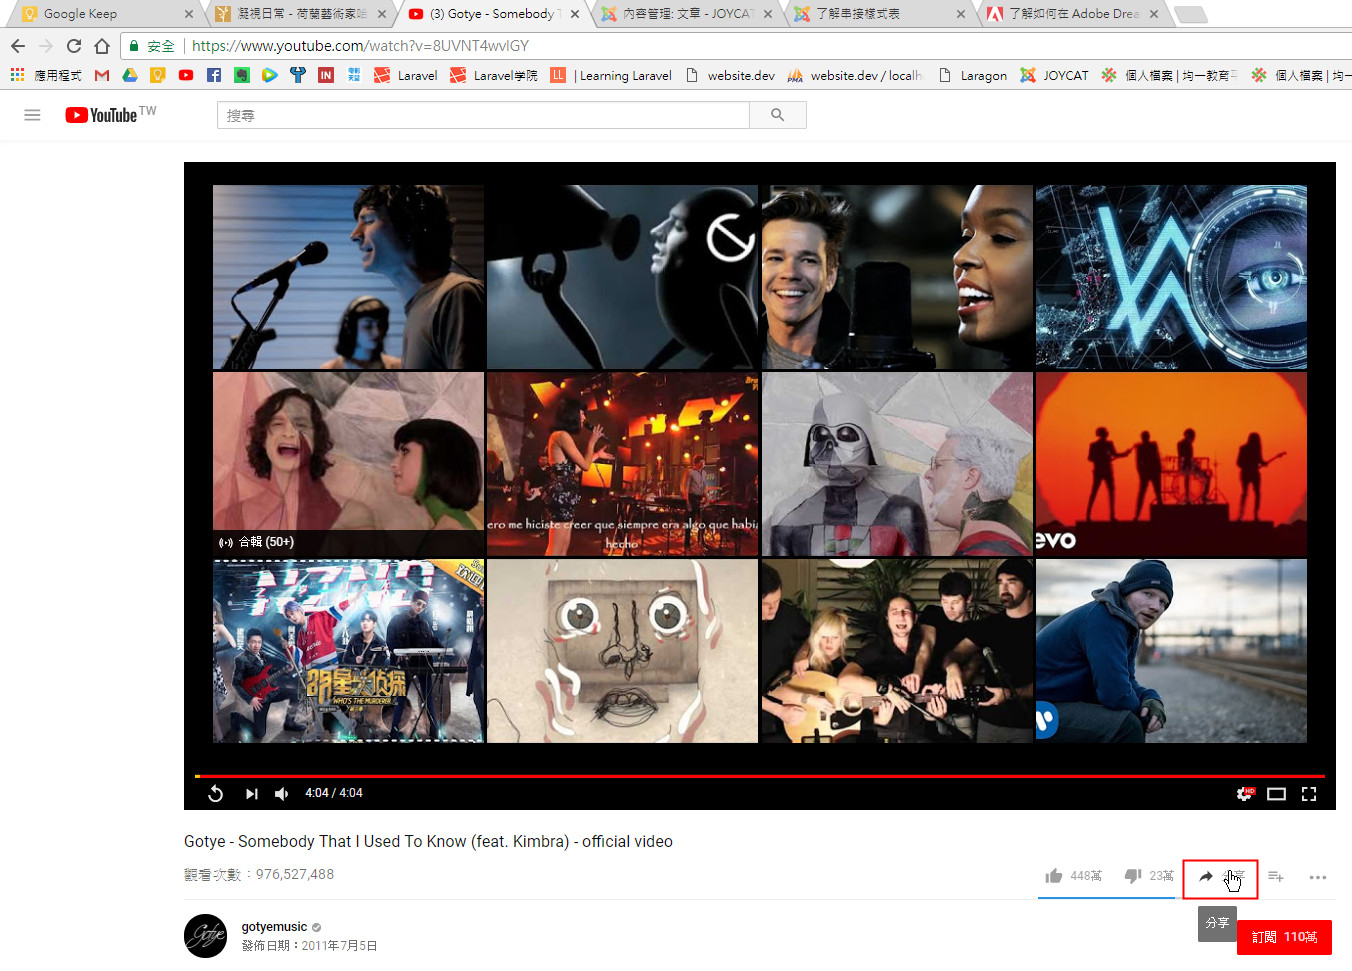Viewport: 1352px width, 971px height.
Task: Open the Google Keep bookmark icon
Action: tap(158, 75)
